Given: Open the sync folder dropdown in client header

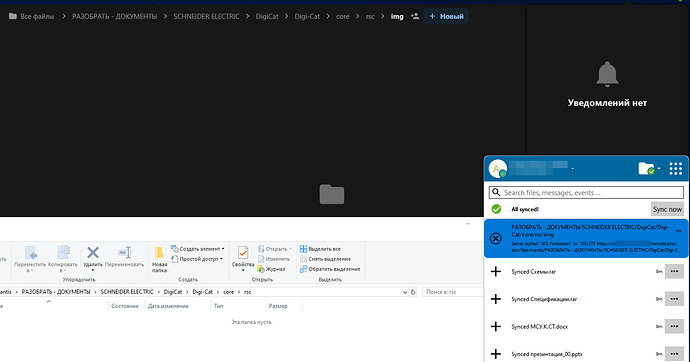Looking at the screenshot, I should coord(649,168).
